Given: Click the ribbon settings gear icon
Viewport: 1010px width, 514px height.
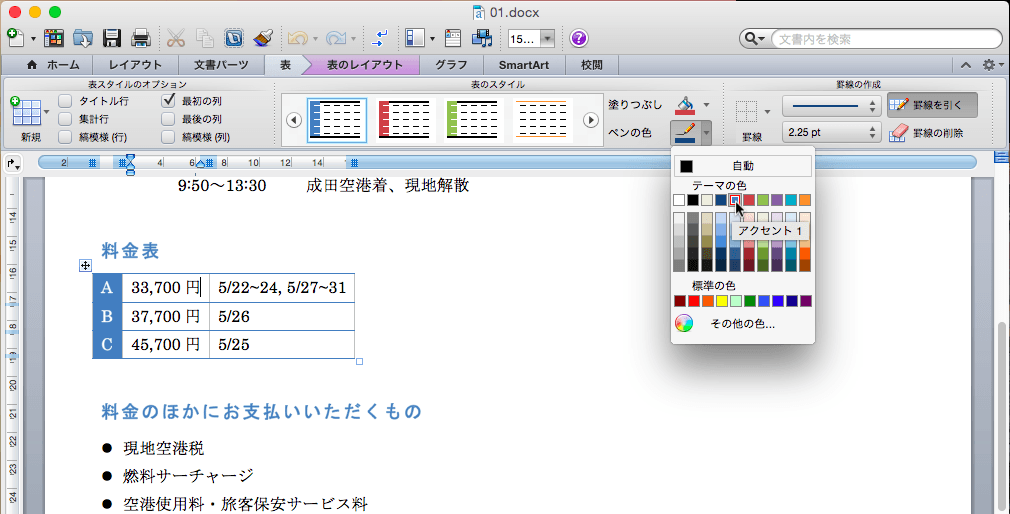Looking at the screenshot, I should [989, 64].
